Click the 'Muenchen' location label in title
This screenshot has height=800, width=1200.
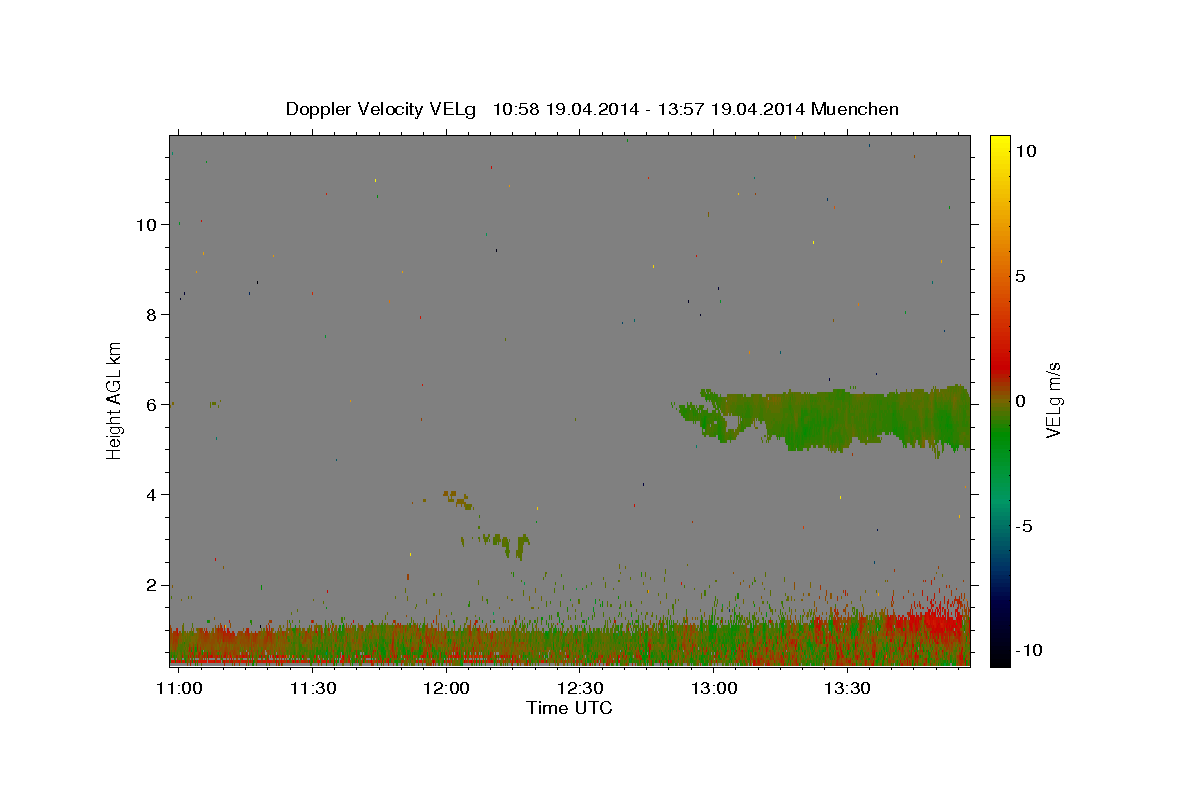(855, 109)
